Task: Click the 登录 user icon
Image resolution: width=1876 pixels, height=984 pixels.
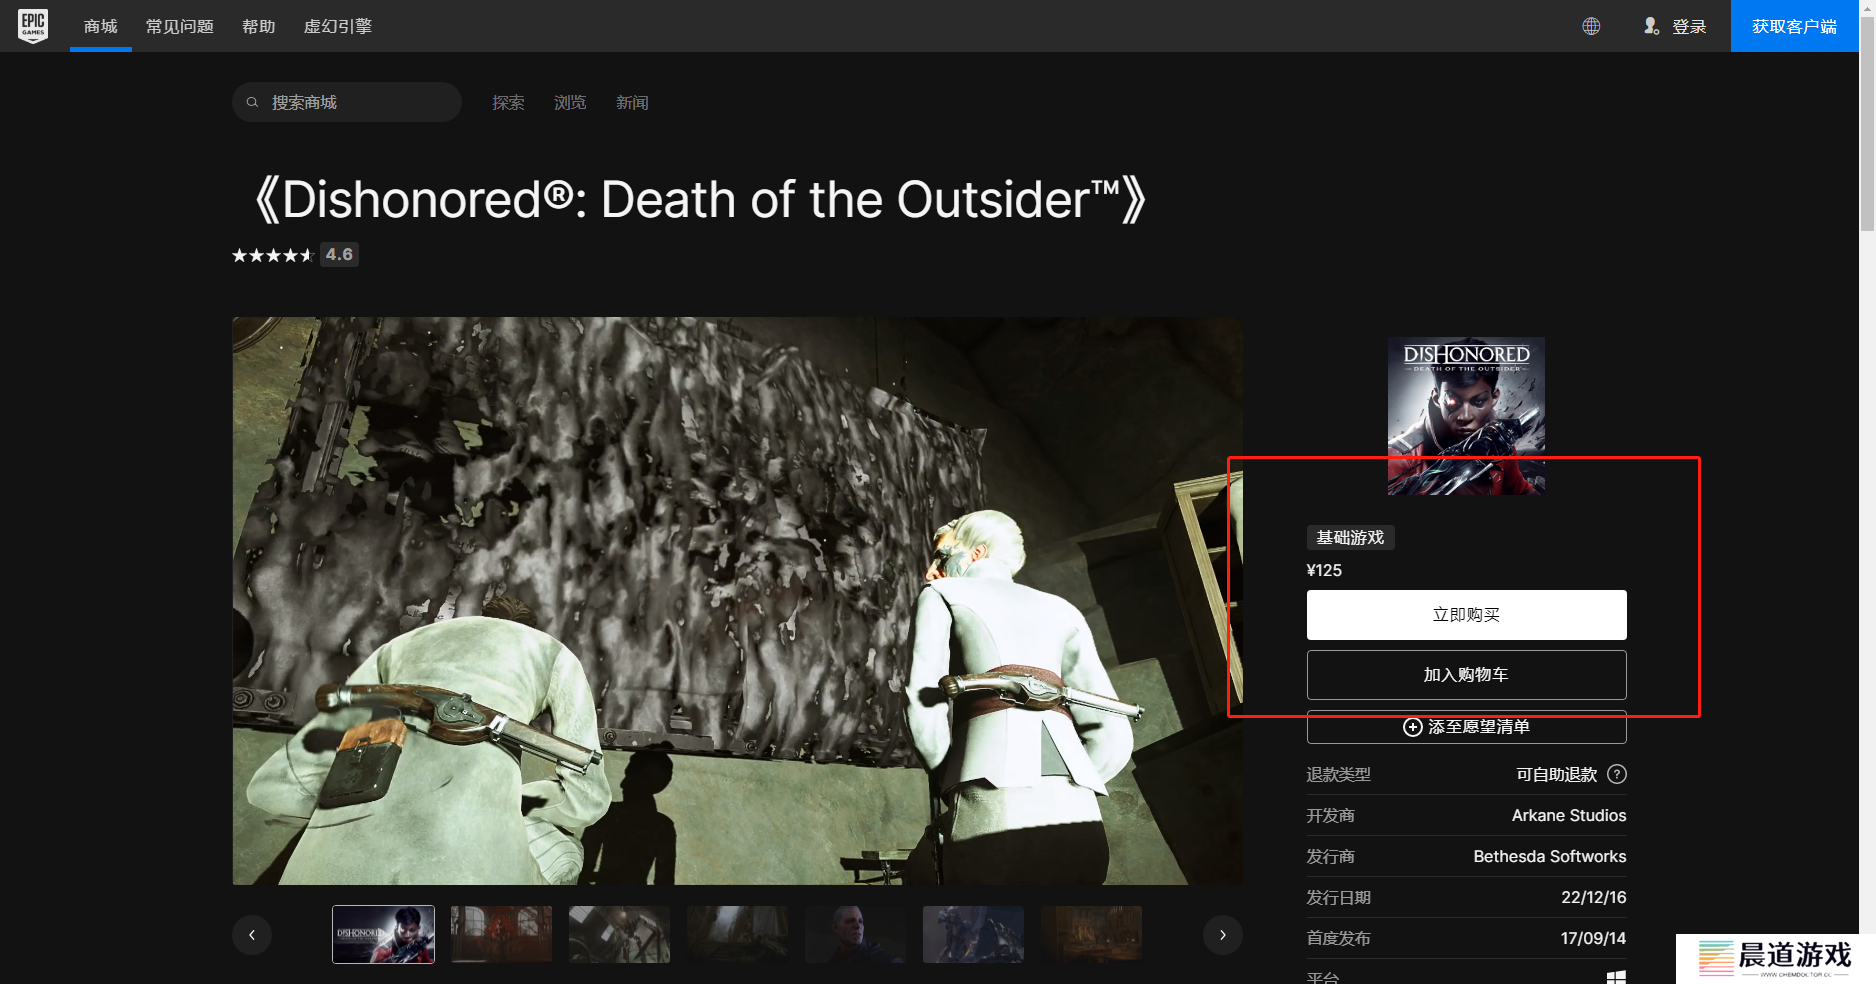Action: 1651,26
